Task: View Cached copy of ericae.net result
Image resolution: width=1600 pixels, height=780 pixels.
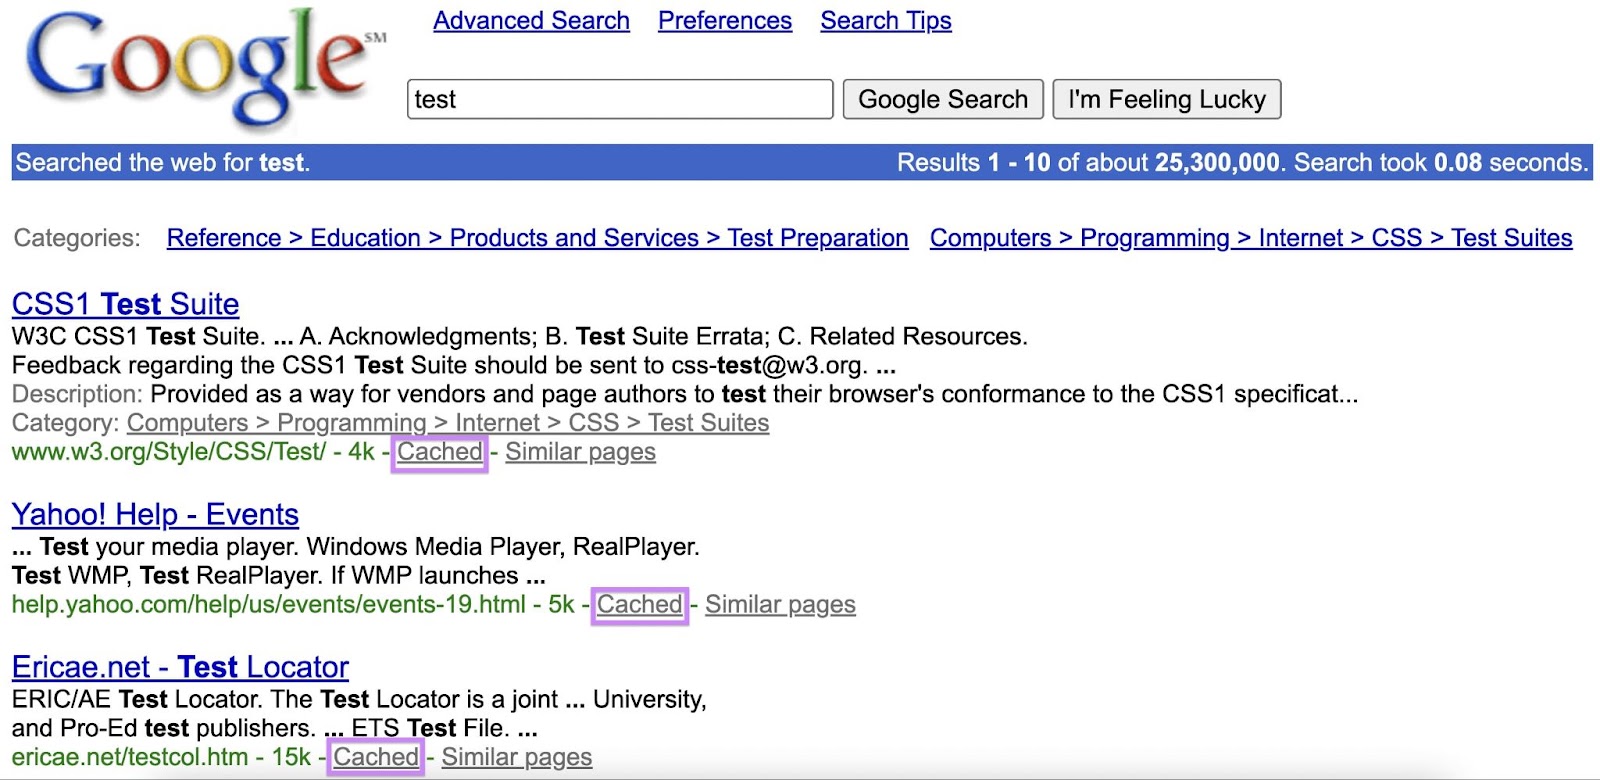Action: point(376,757)
